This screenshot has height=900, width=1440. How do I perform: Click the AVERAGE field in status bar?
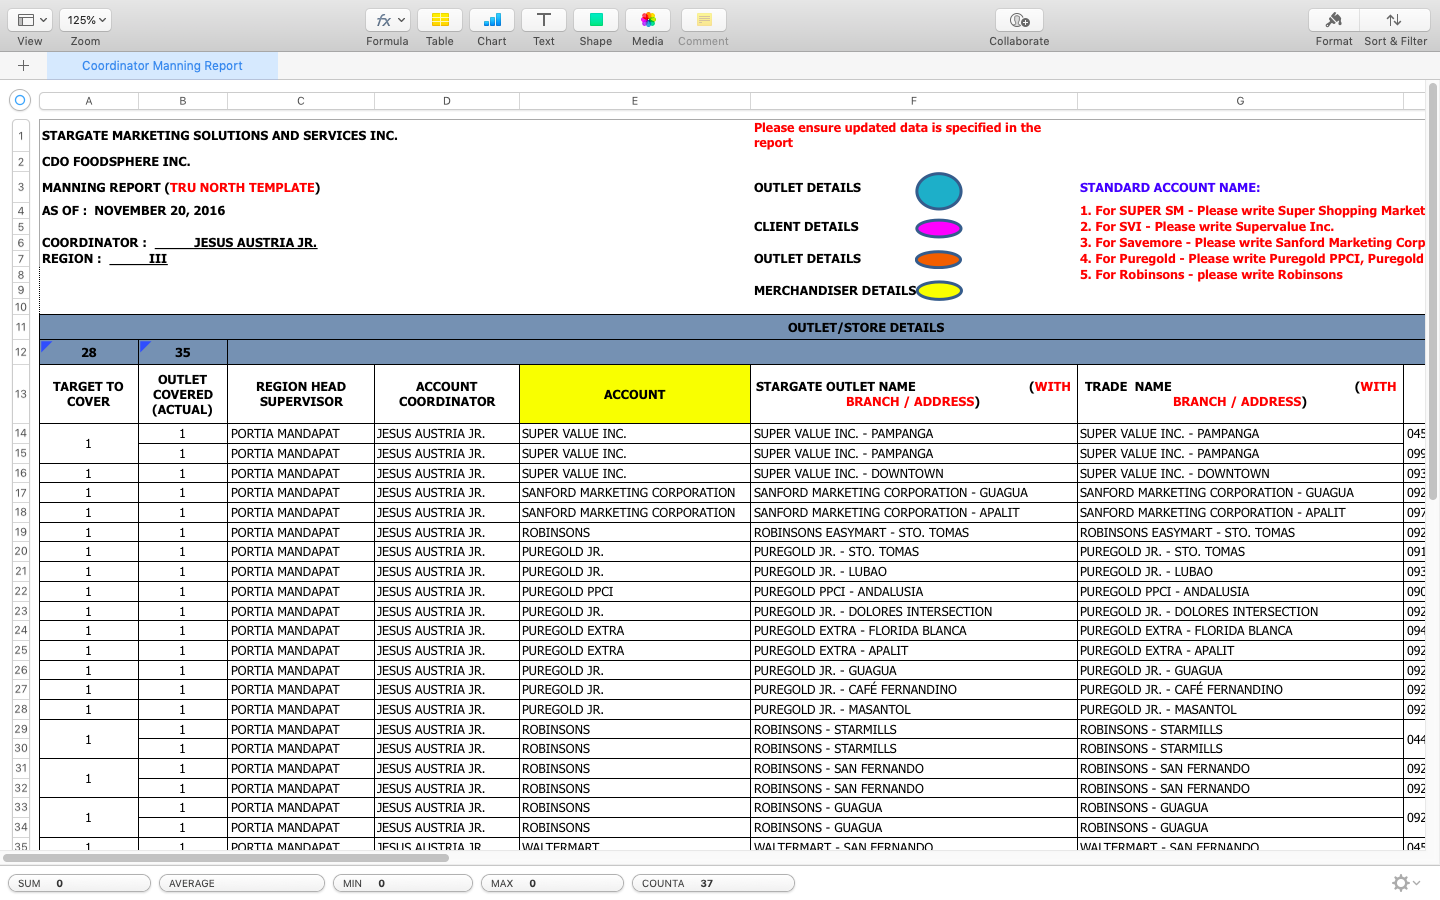pos(242,883)
